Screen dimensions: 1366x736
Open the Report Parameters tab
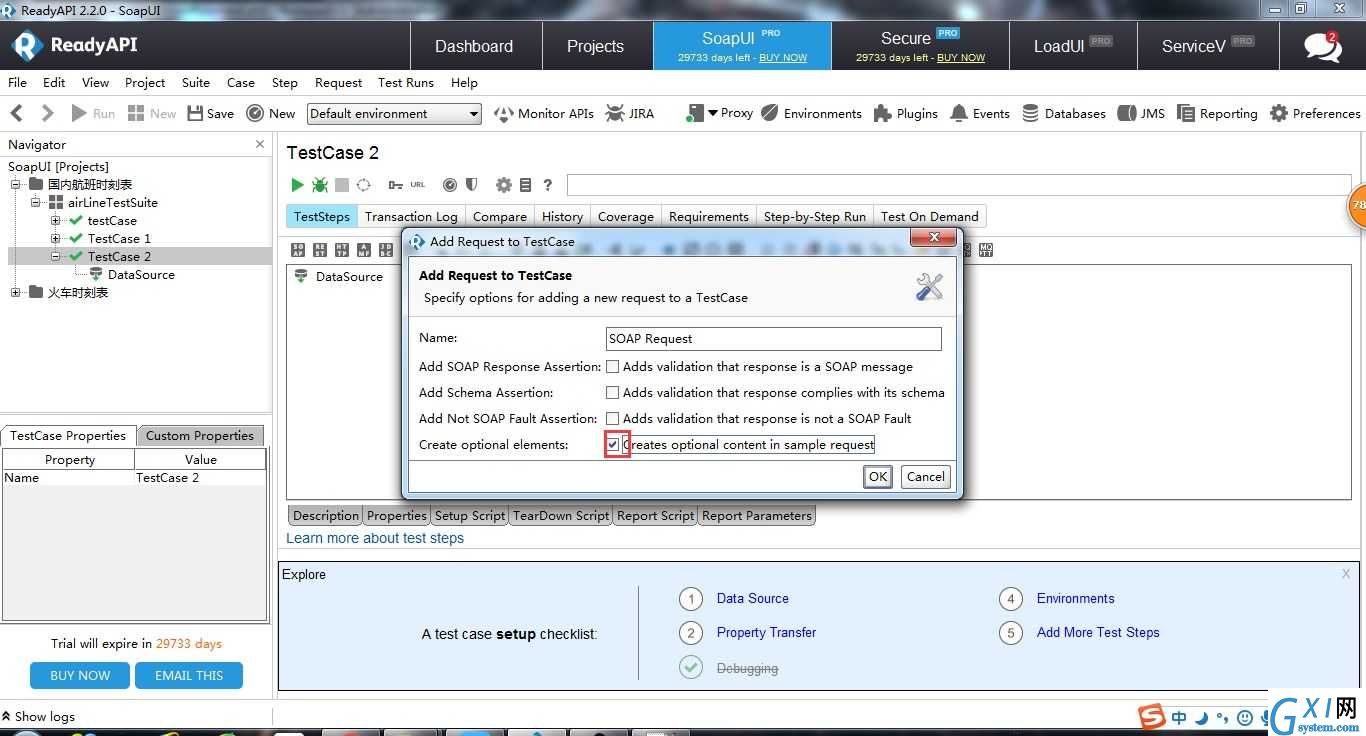click(757, 516)
